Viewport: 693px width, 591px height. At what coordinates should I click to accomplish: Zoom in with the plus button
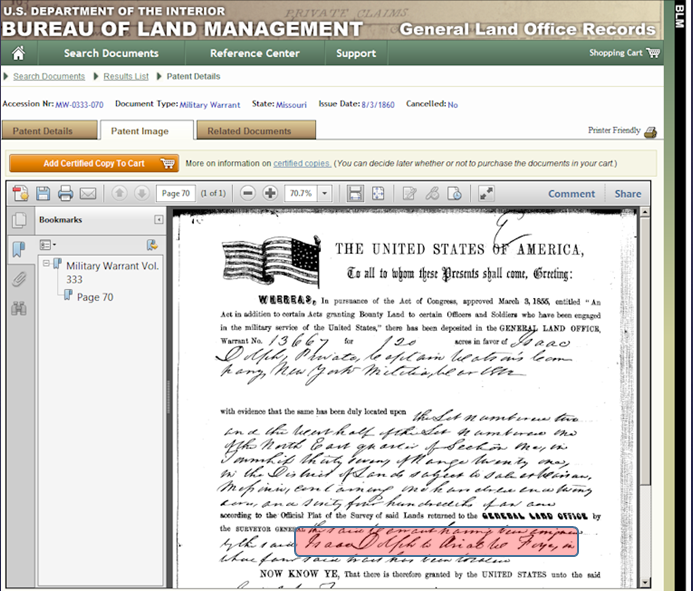(270, 193)
